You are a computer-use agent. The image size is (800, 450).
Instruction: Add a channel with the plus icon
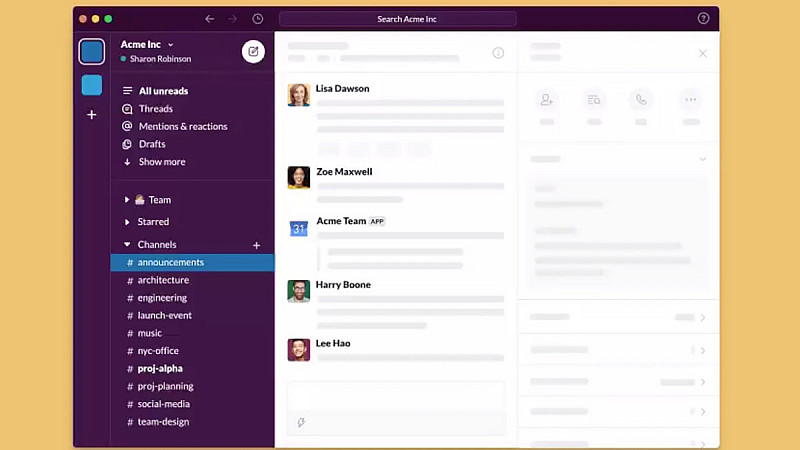coord(257,245)
